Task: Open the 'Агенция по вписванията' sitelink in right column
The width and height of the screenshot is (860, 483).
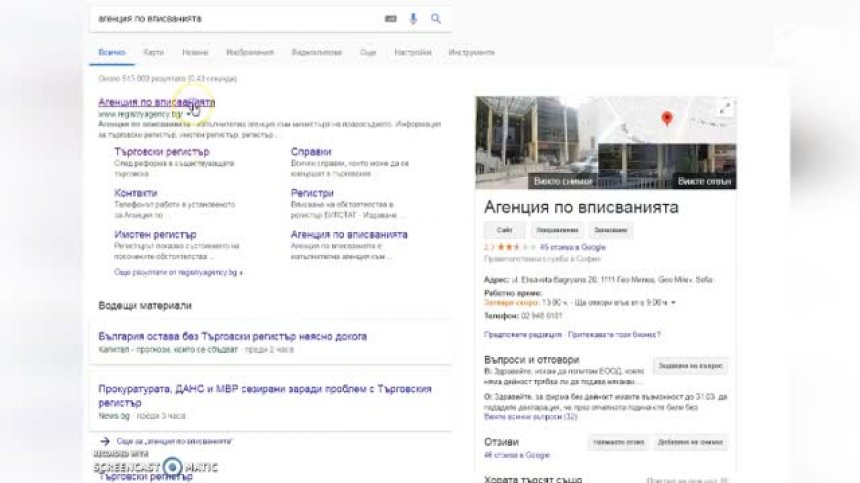Action: point(349,235)
